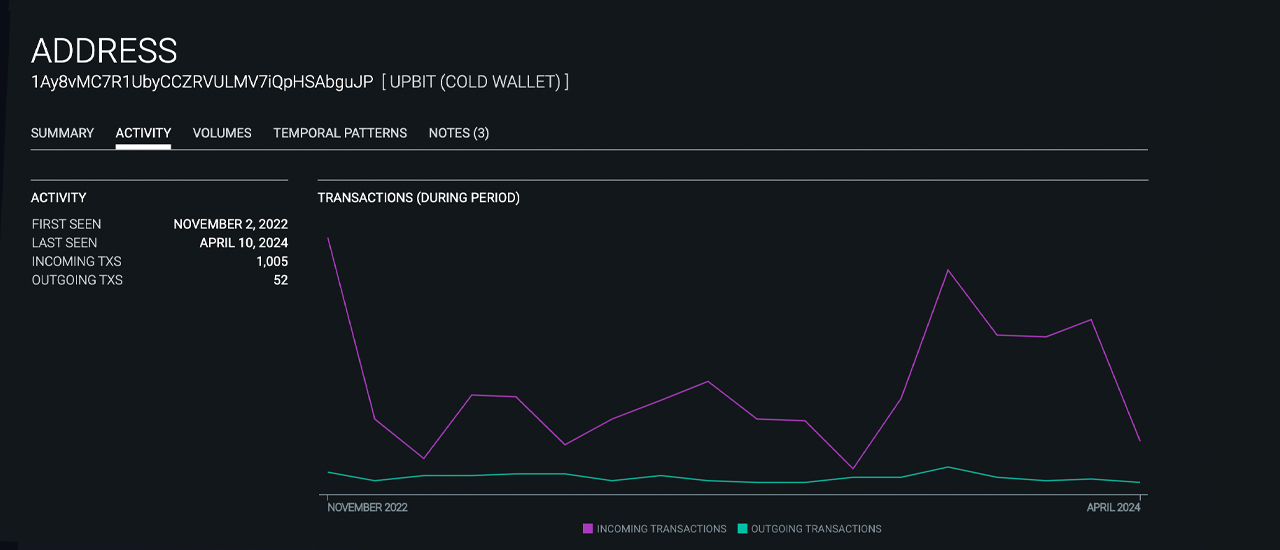The image size is (1280, 550).
Task: Click the Upbit (Cold Wallet) label
Action: pos(475,82)
